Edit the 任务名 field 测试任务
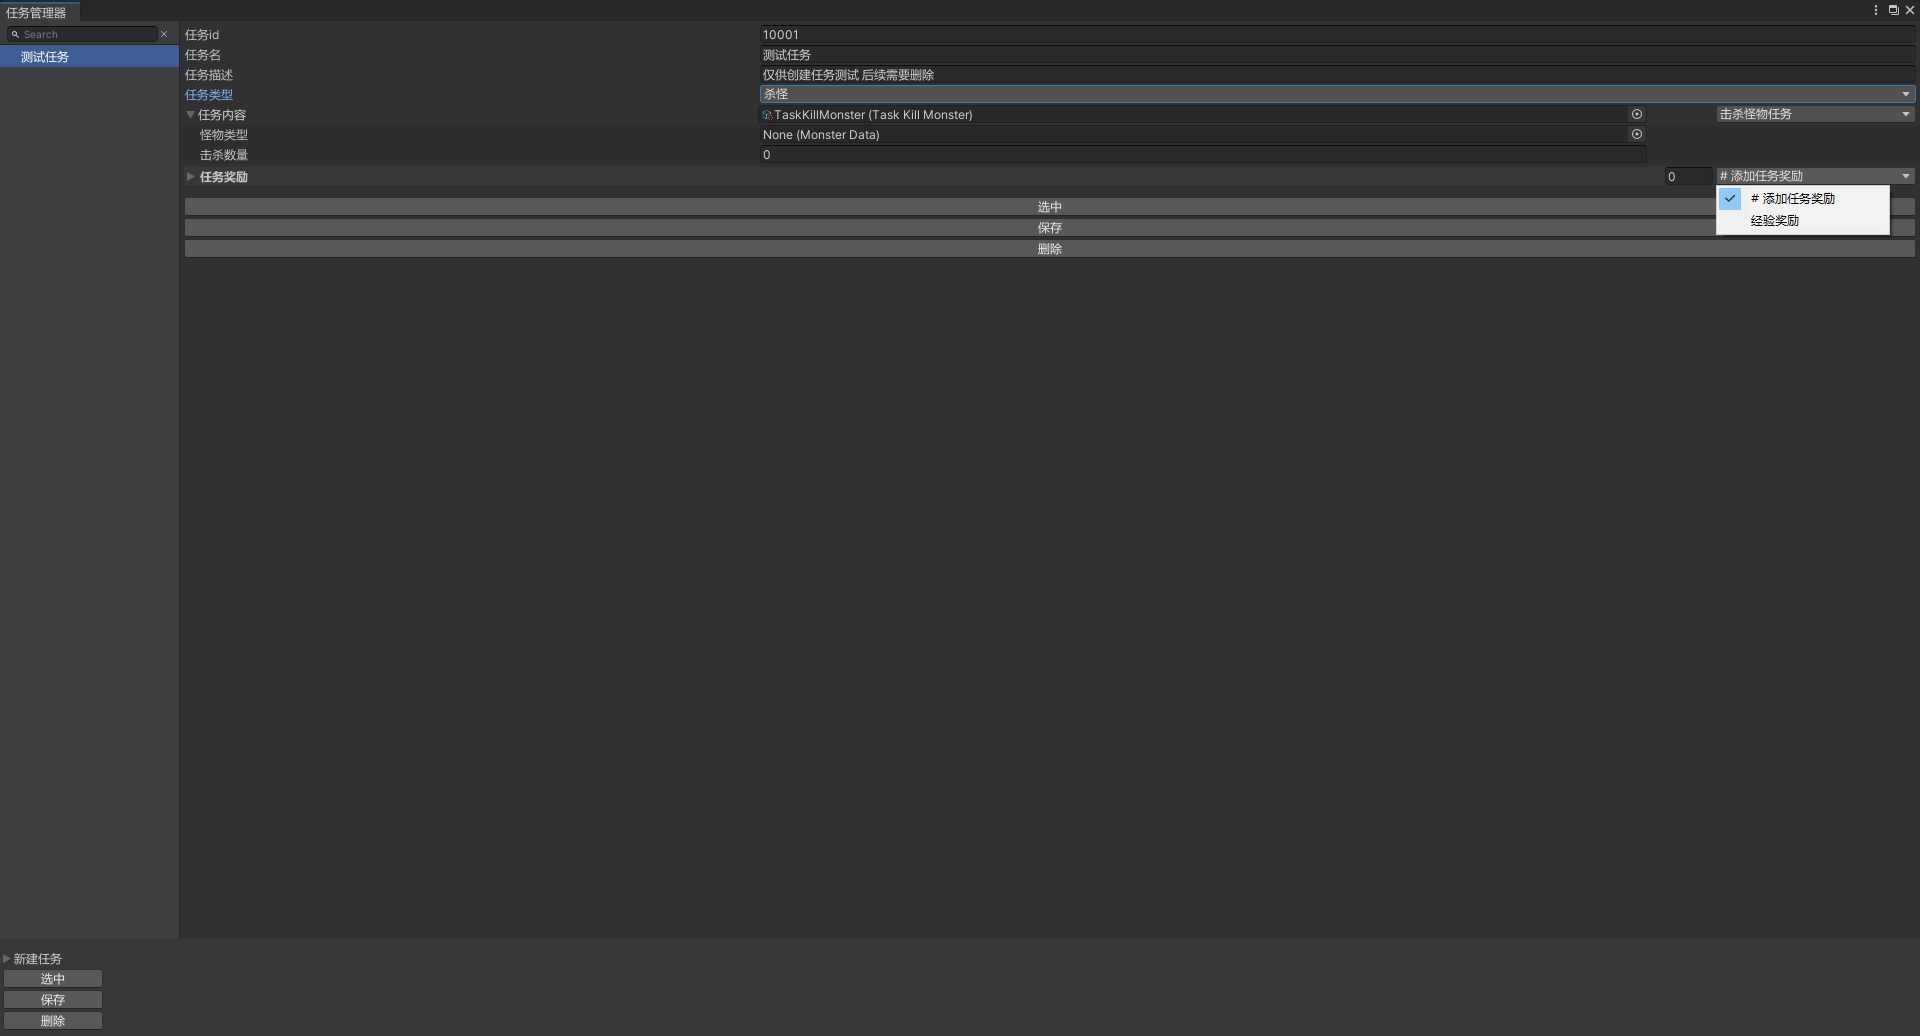The width and height of the screenshot is (1920, 1036). [x=1337, y=55]
